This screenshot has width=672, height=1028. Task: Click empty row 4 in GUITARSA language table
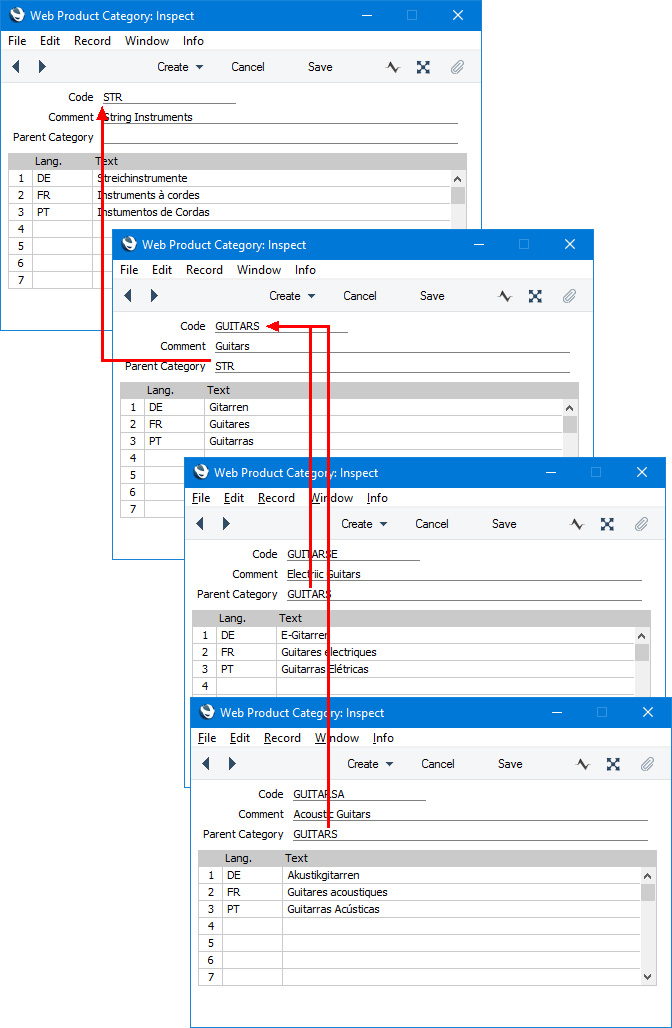[x=420, y=926]
